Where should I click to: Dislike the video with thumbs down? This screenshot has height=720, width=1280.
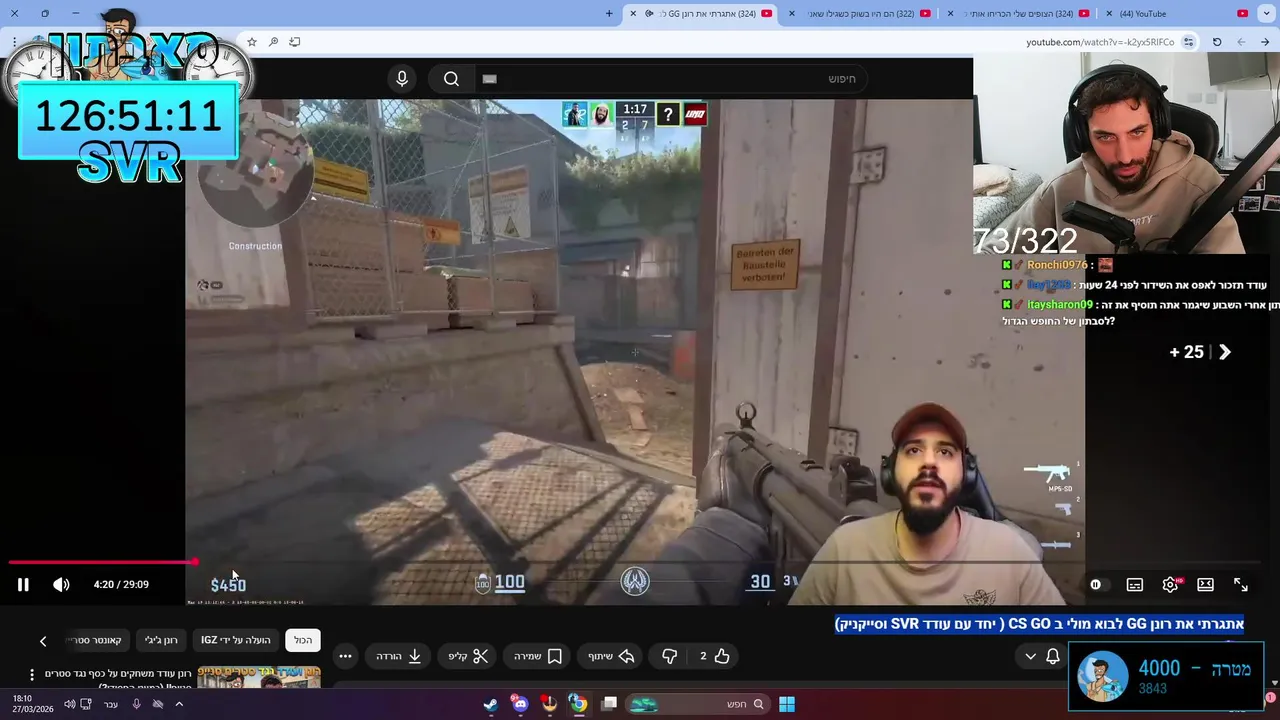670,656
